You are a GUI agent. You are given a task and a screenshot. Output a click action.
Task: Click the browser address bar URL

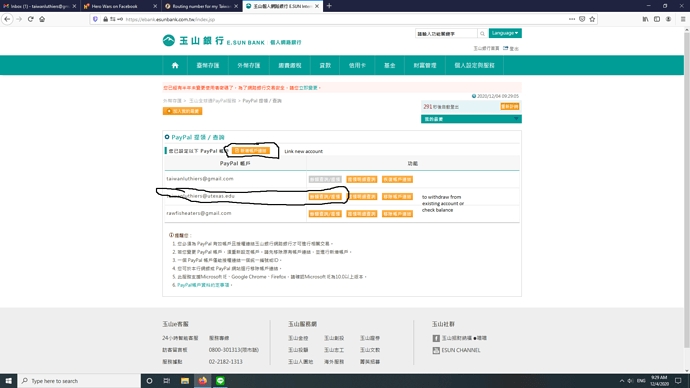pos(170,19)
